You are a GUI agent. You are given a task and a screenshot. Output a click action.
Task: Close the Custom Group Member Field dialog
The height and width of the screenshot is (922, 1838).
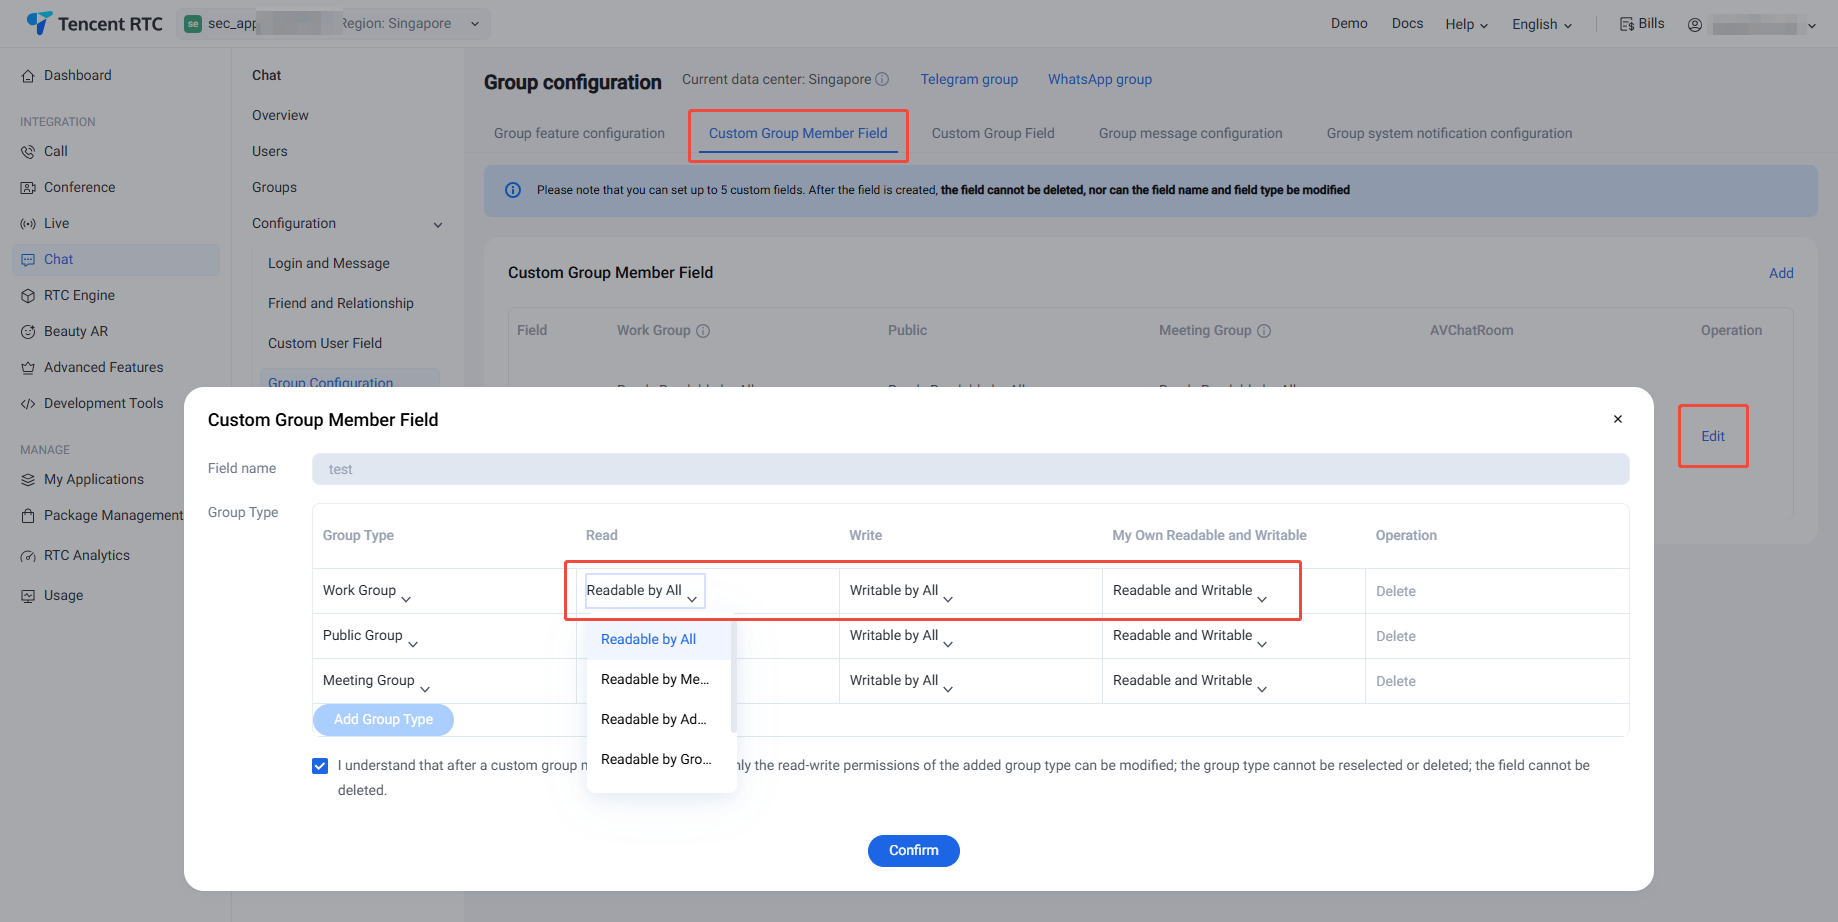1617,419
